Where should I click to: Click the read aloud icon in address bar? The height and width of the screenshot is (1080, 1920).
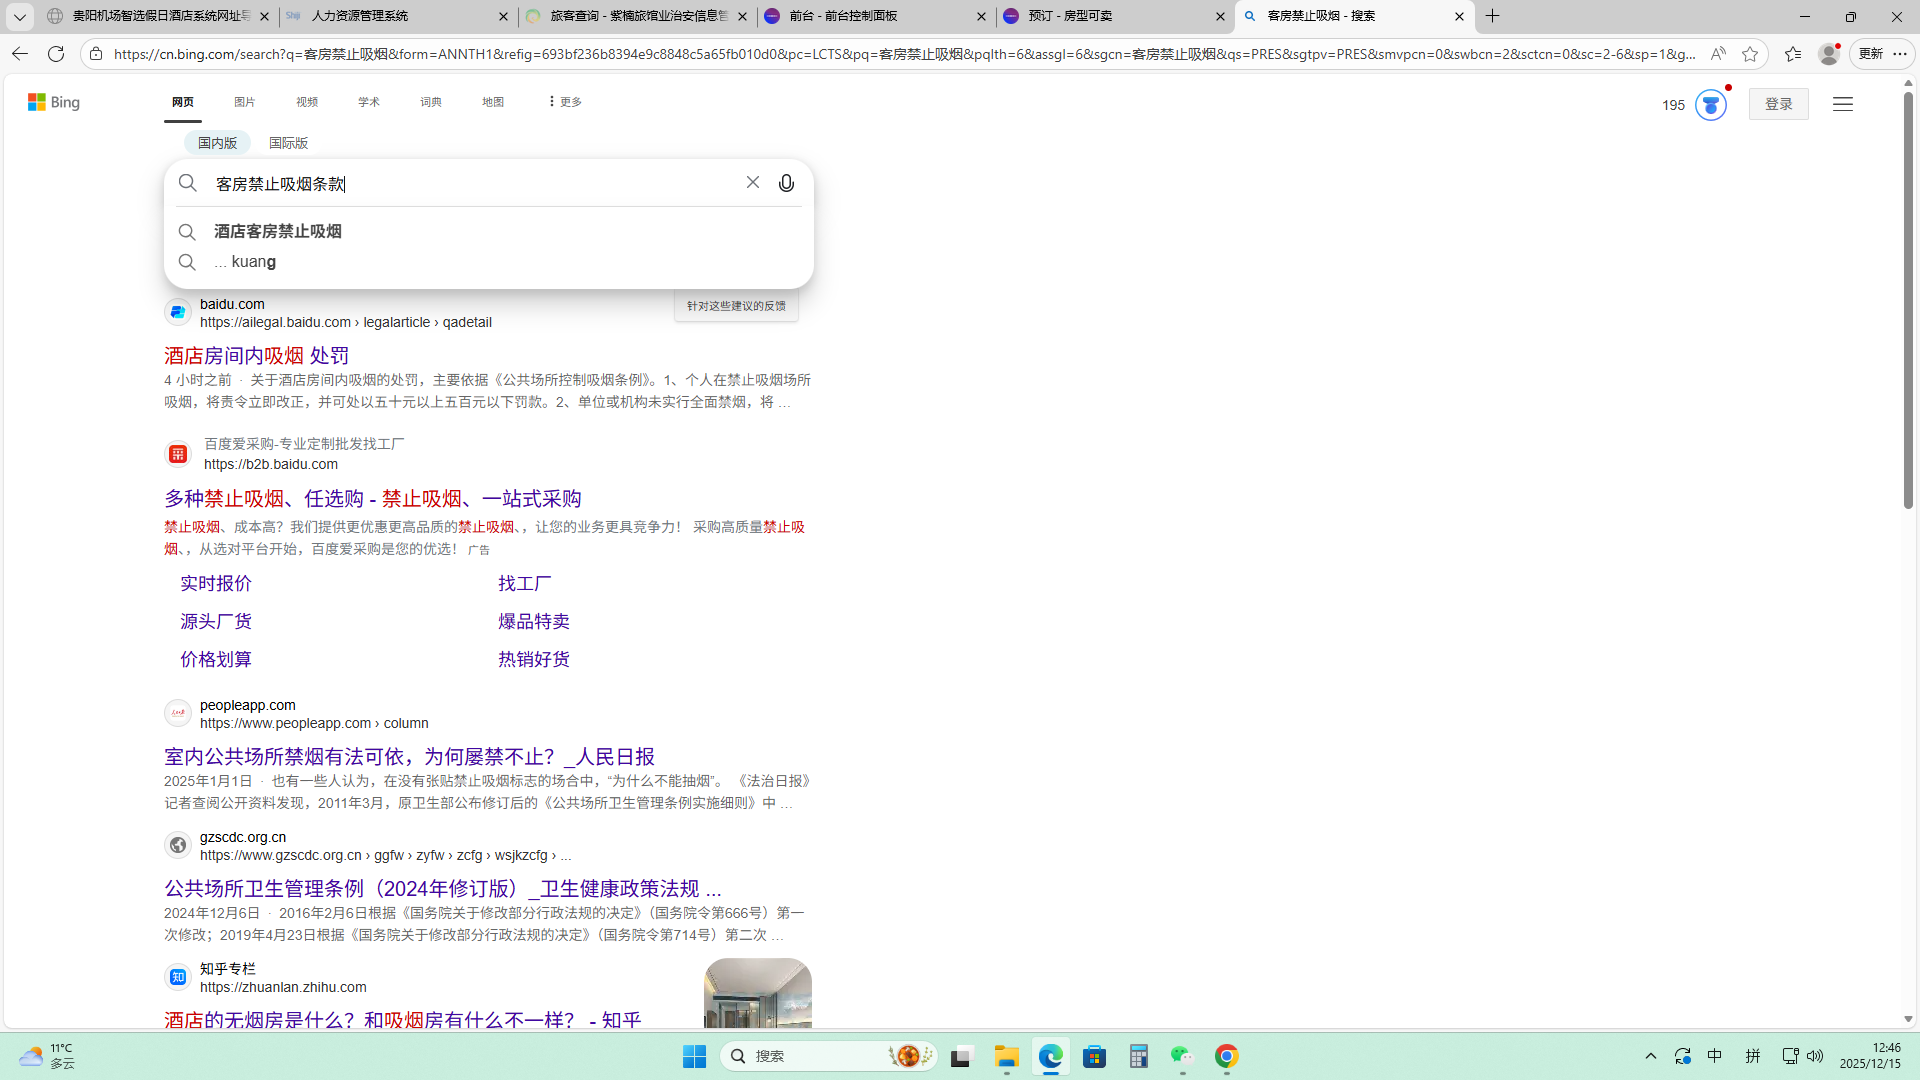tap(1717, 54)
